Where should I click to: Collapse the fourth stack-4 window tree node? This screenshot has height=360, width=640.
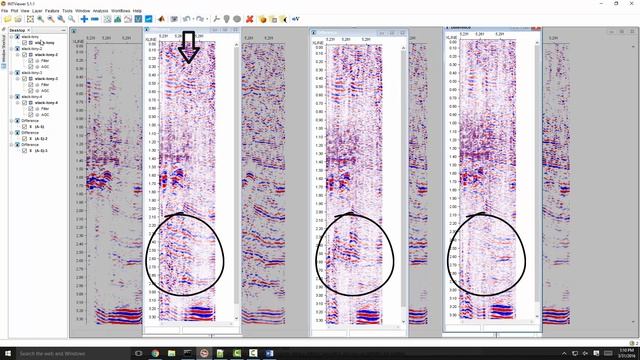point(11,97)
